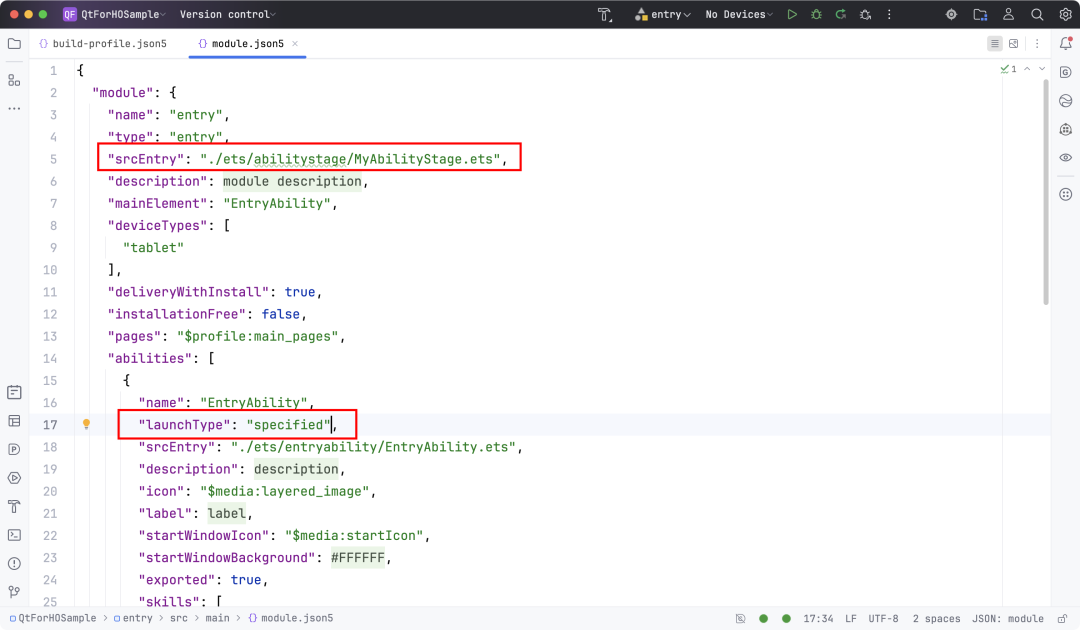Go to previous highlighted problem arrow
Viewport: 1080px width, 630px height.
tap(1027, 69)
